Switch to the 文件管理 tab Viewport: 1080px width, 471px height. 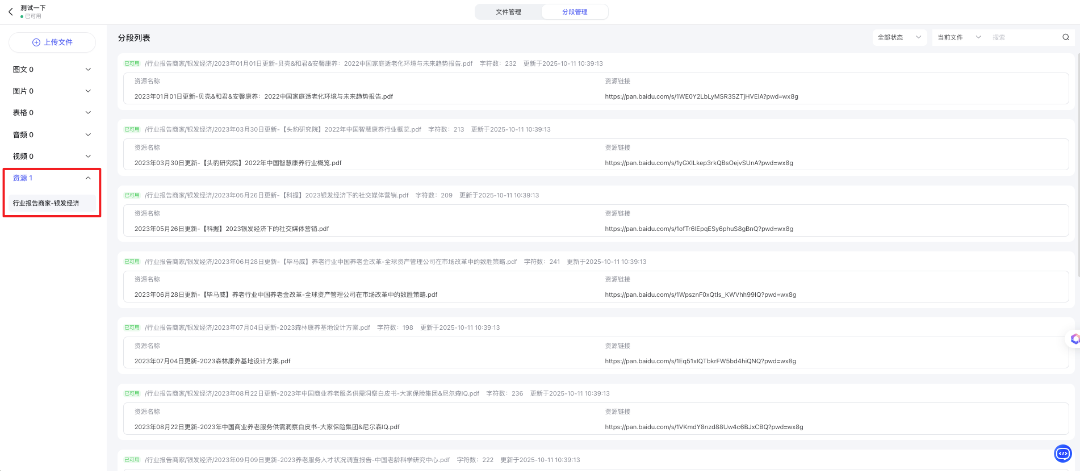(x=508, y=12)
